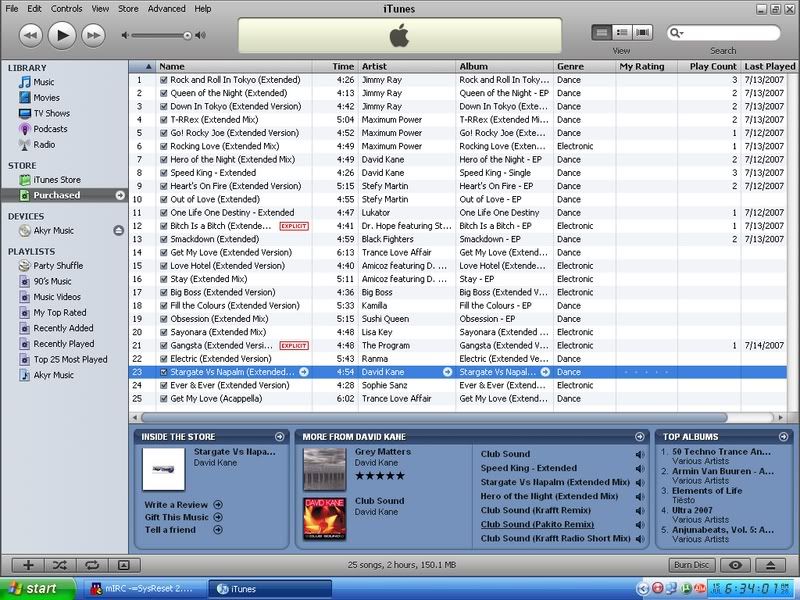Click the Write a Review arrow
800x600 pixels.
click(218, 505)
